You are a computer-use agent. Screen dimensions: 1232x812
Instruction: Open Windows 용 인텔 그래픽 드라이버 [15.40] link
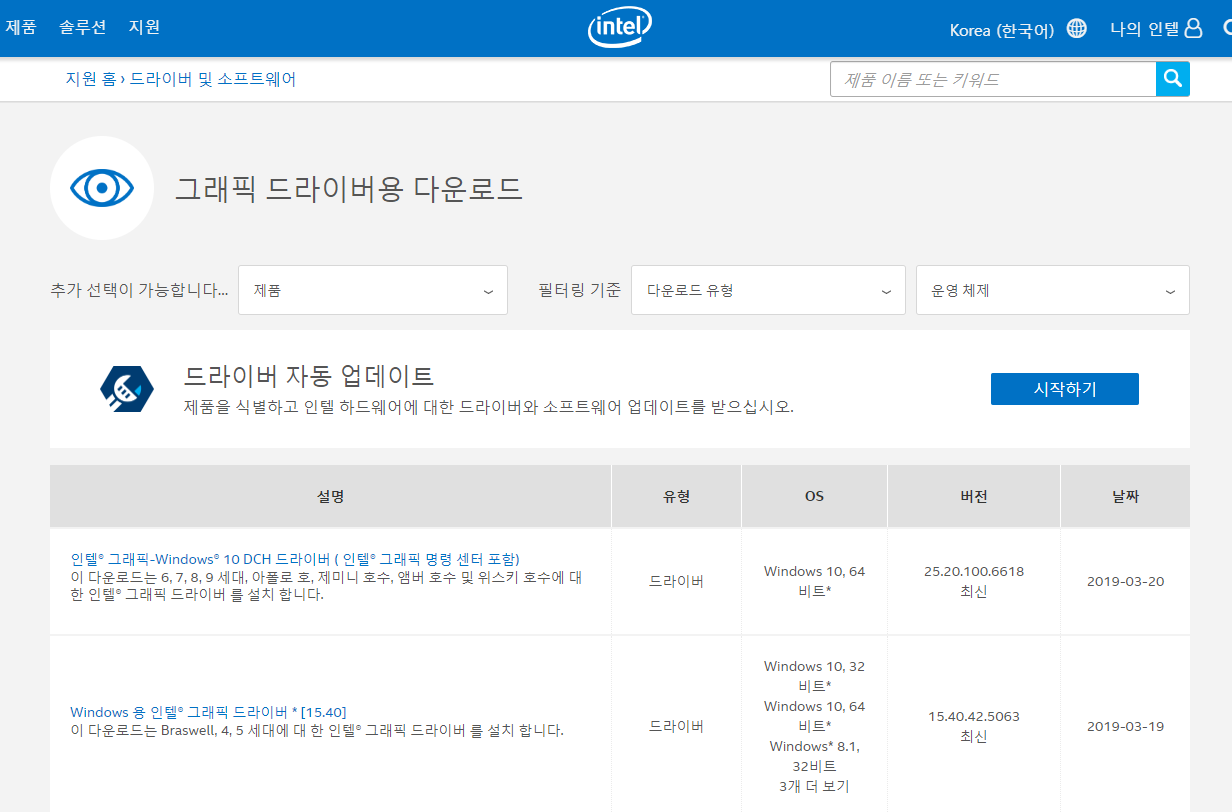[x=208, y=712]
